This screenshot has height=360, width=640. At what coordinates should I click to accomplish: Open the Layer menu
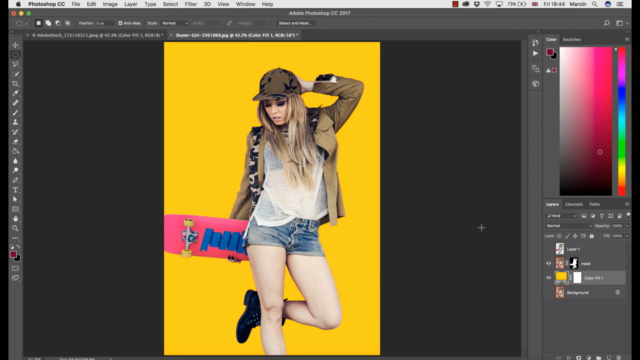click(x=131, y=4)
